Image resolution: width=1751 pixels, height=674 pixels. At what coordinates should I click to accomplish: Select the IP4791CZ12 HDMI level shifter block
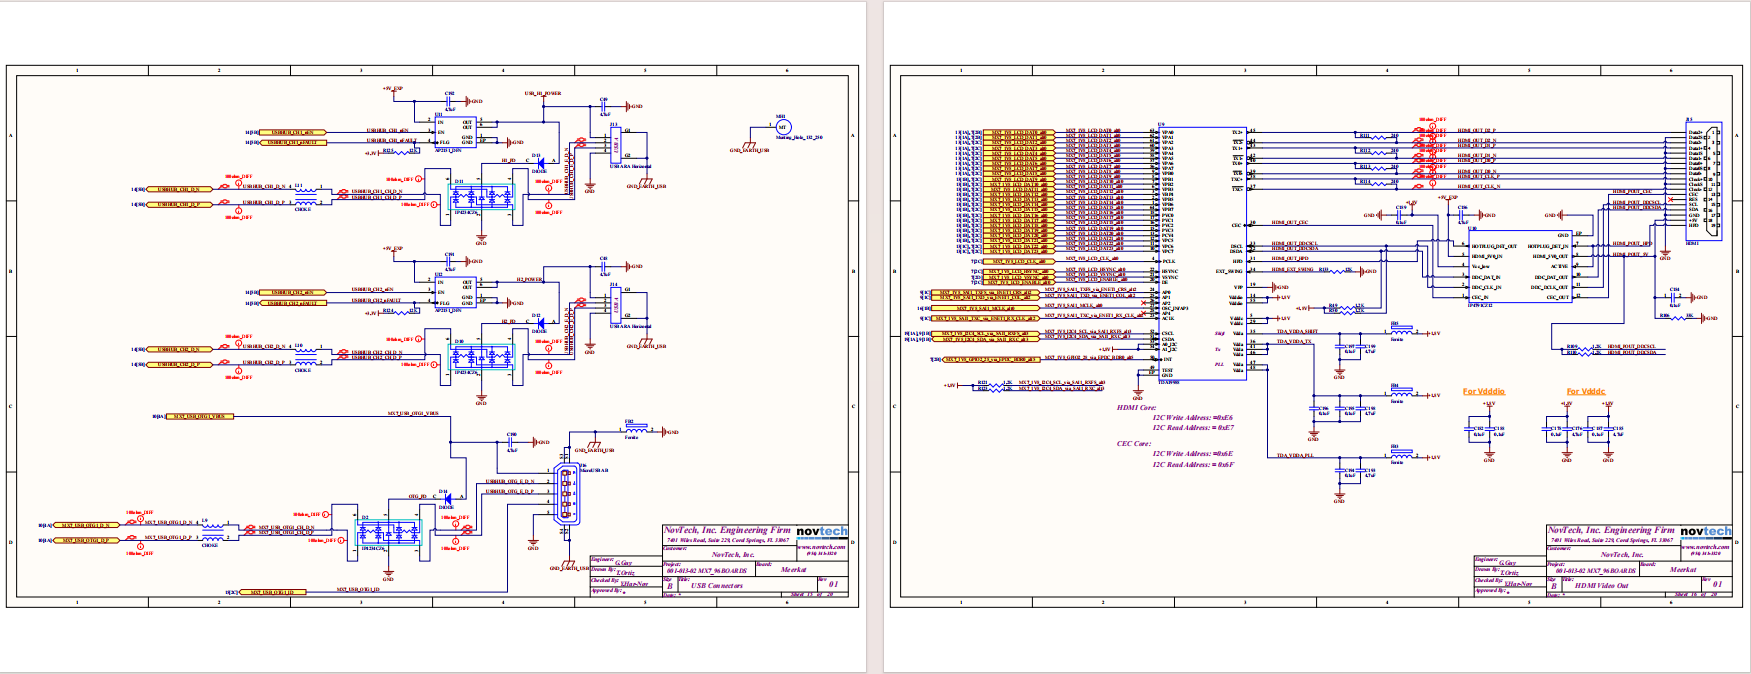pos(1520,267)
